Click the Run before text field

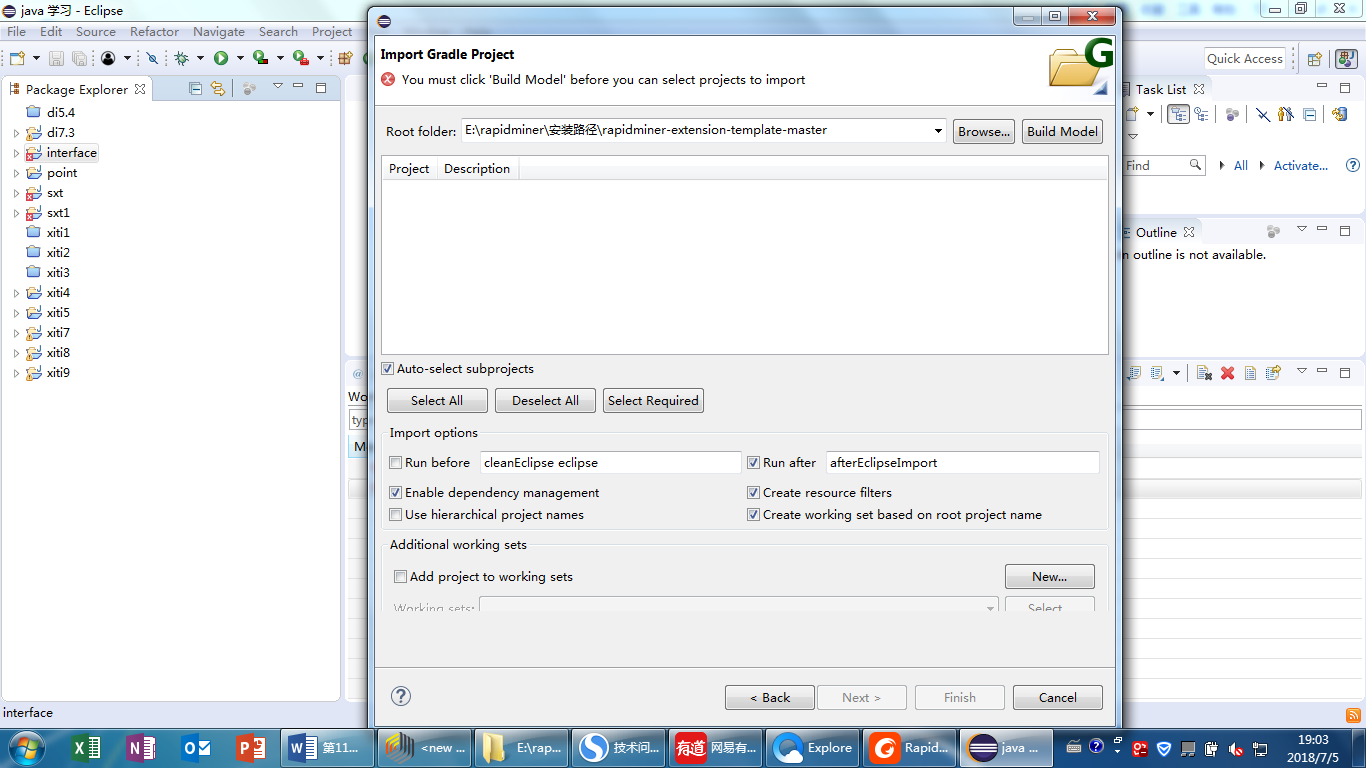click(x=611, y=463)
